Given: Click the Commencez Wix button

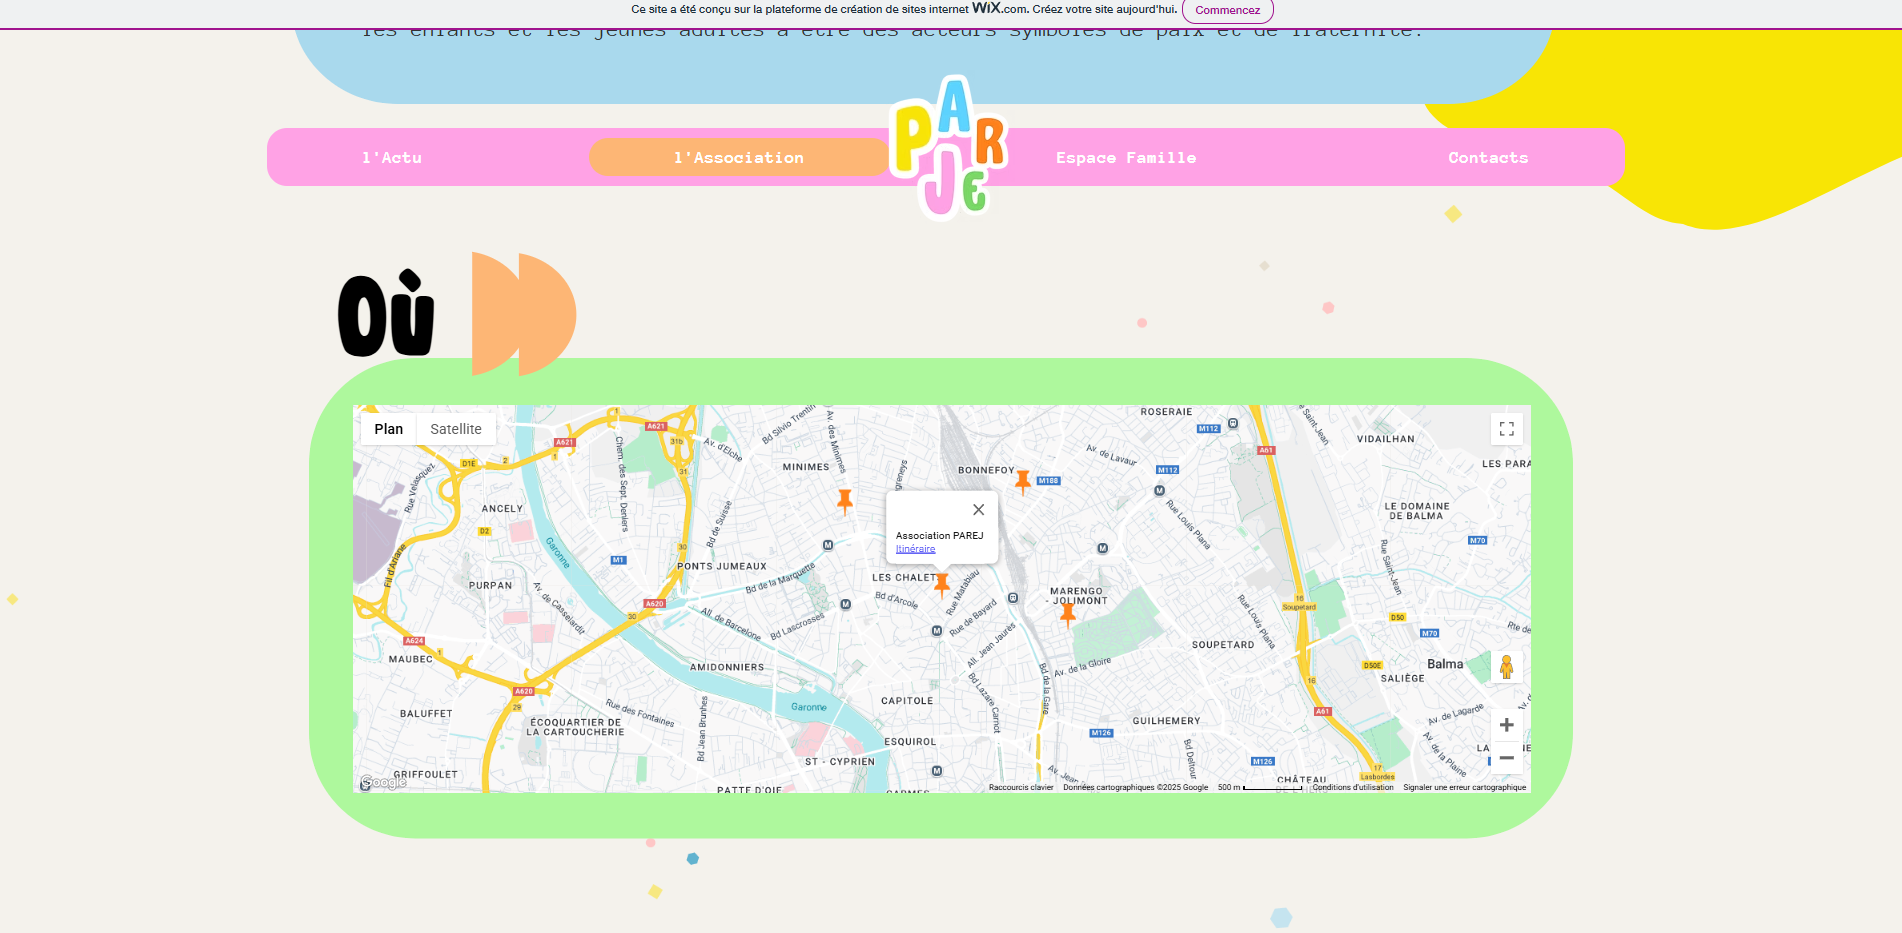Looking at the screenshot, I should 1227,10.
